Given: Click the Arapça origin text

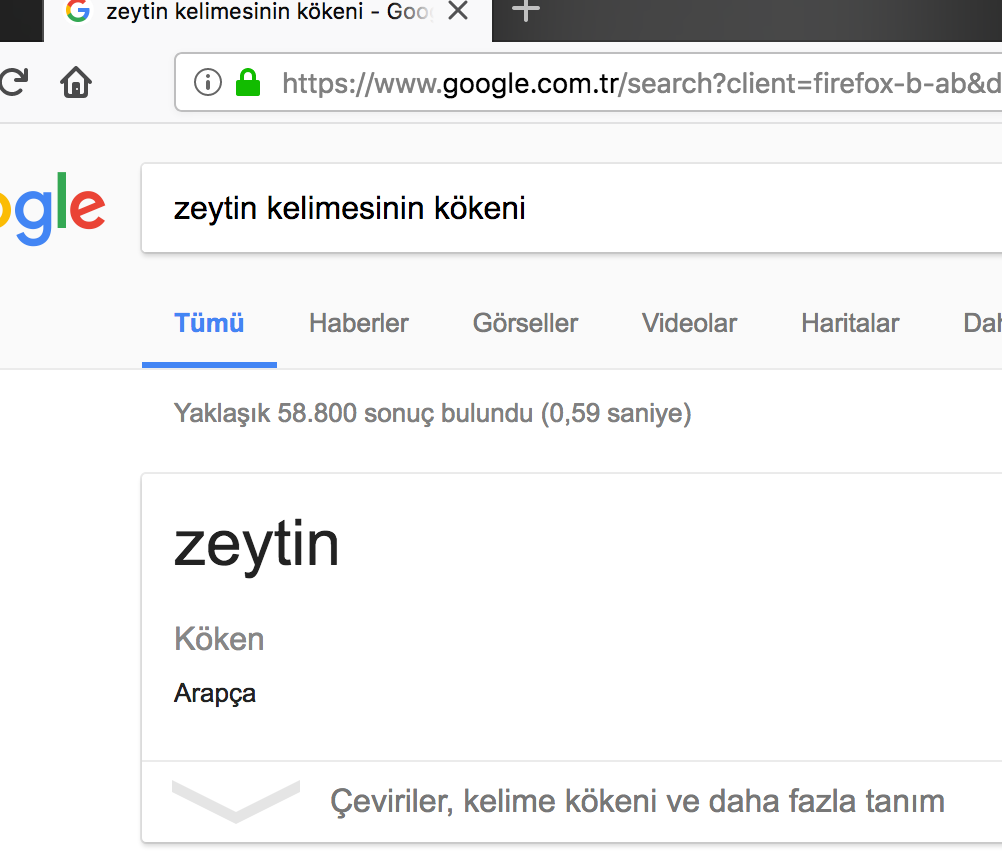Looking at the screenshot, I should (x=215, y=693).
